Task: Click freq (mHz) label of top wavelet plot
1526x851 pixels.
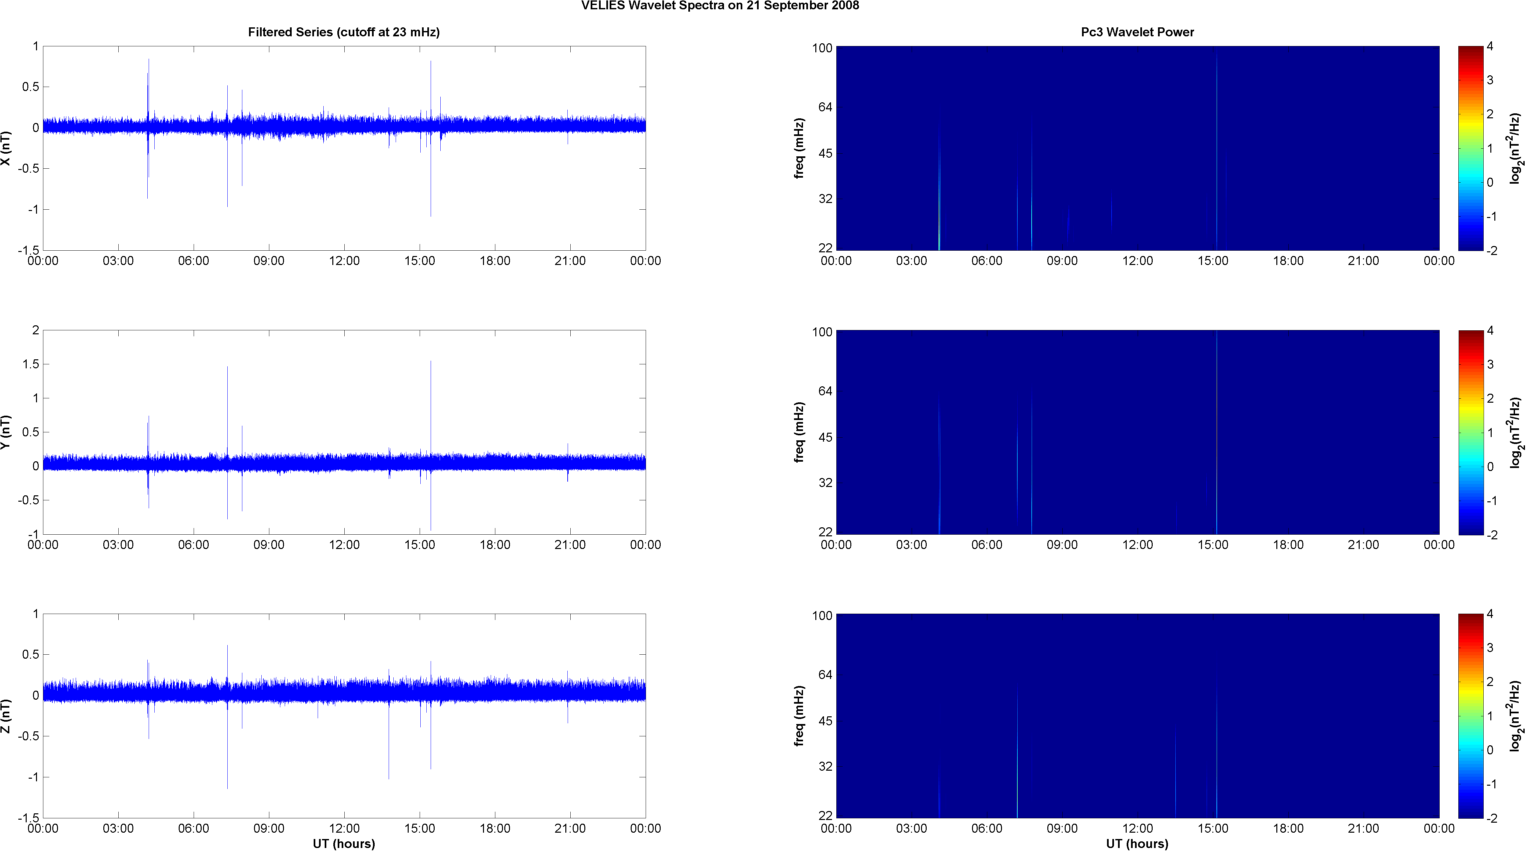Action: point(800,148)
